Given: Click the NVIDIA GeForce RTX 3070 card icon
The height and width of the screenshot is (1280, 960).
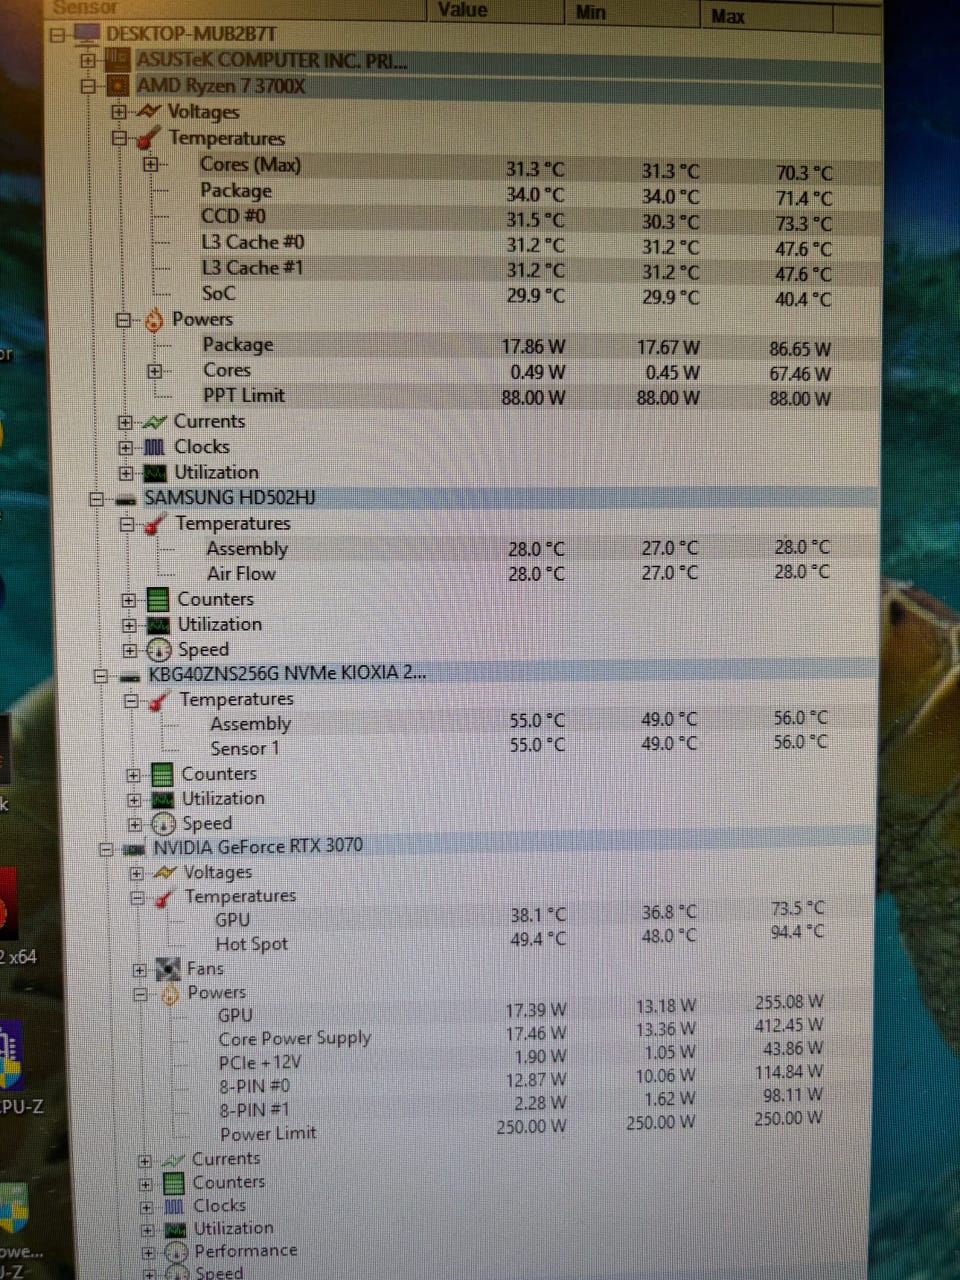Looking at the screenshot, I should 133,849.
